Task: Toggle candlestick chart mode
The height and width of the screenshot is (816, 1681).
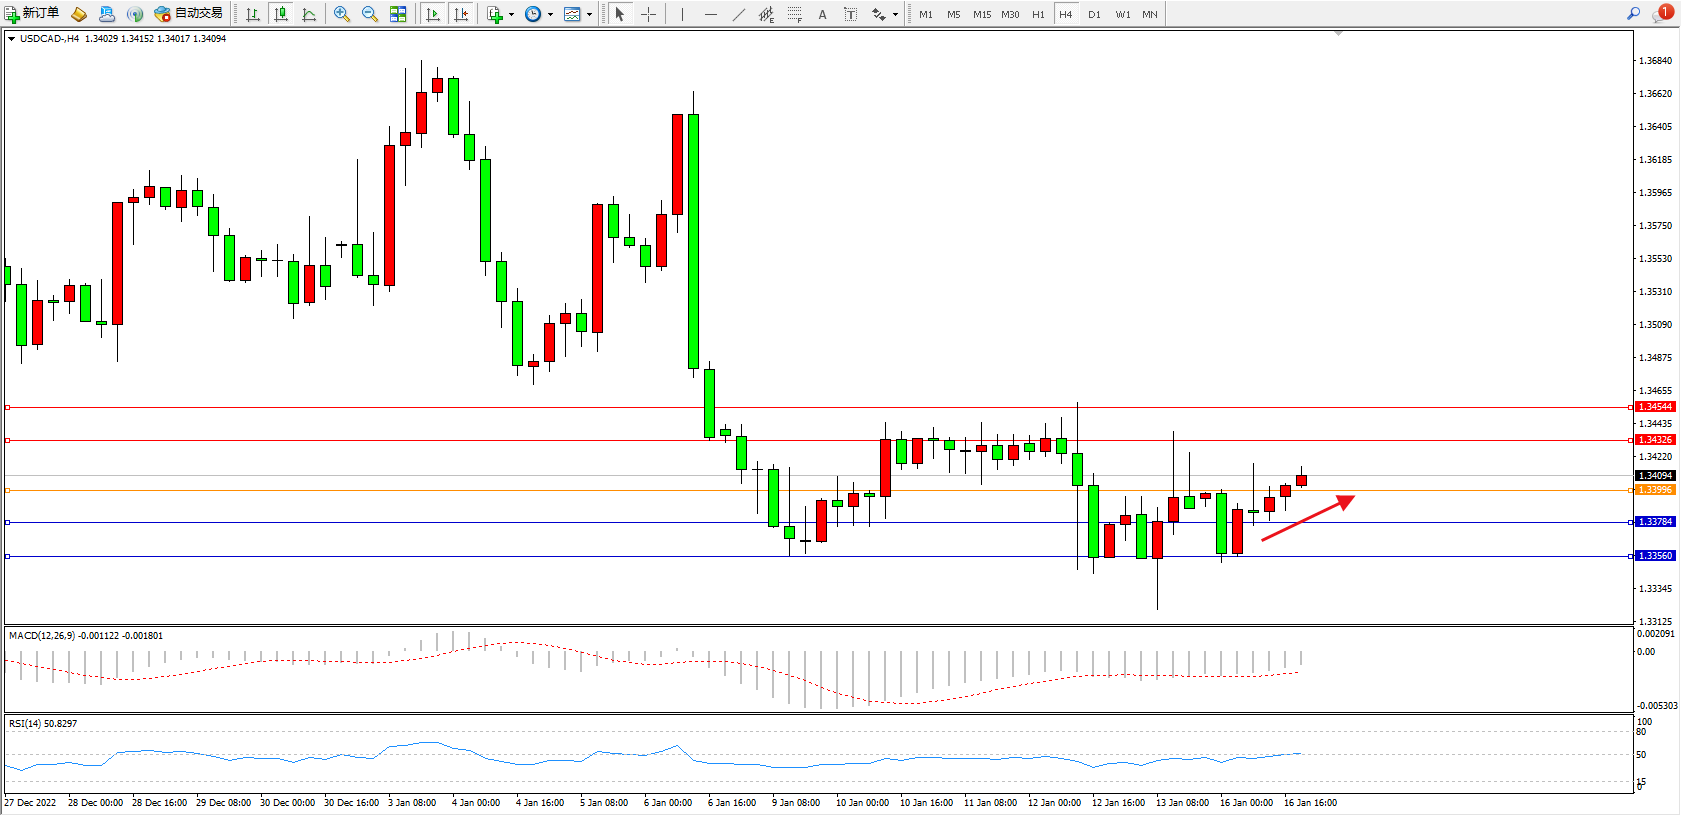Action: pyautogui.click(x=281, y=14)
